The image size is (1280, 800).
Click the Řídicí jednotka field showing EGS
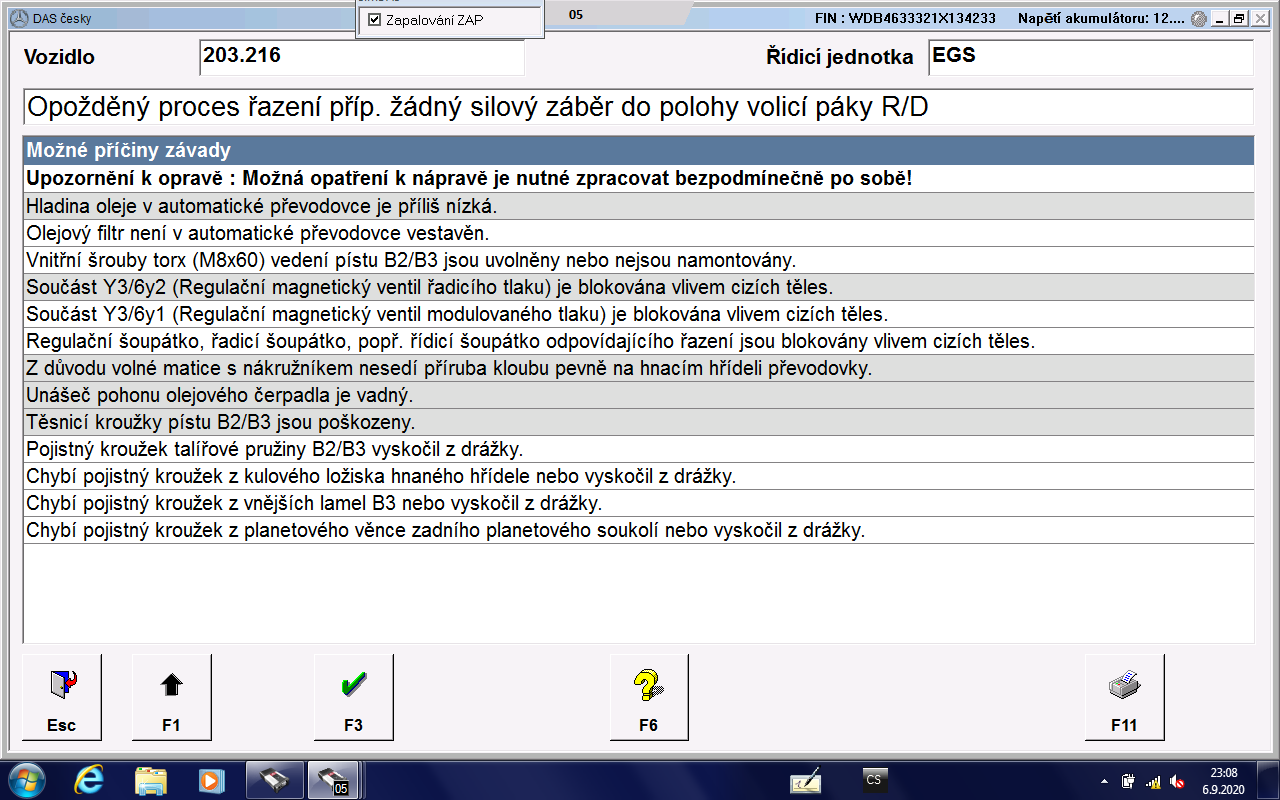1091,57
